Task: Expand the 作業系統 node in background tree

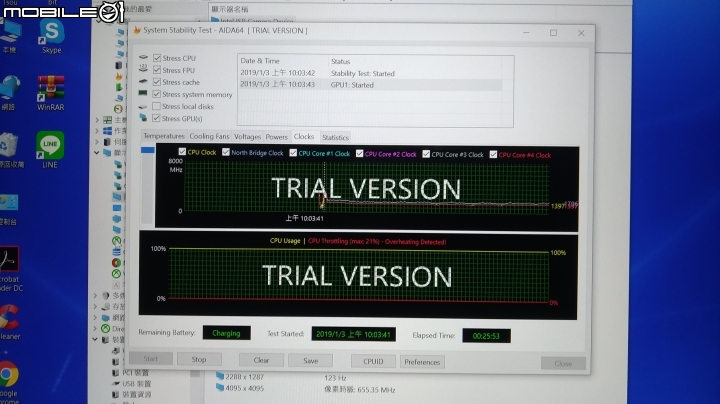Action: (97, 131)
